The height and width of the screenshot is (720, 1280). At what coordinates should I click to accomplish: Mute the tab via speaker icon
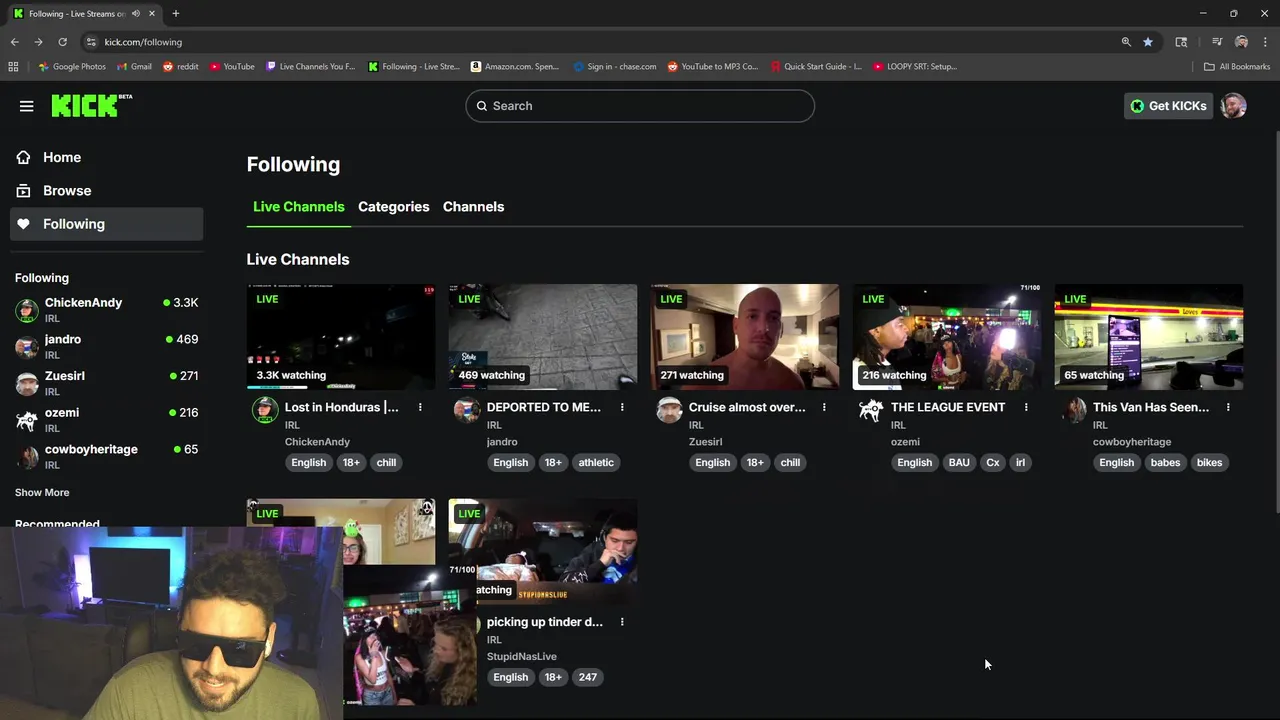(136, 13)
